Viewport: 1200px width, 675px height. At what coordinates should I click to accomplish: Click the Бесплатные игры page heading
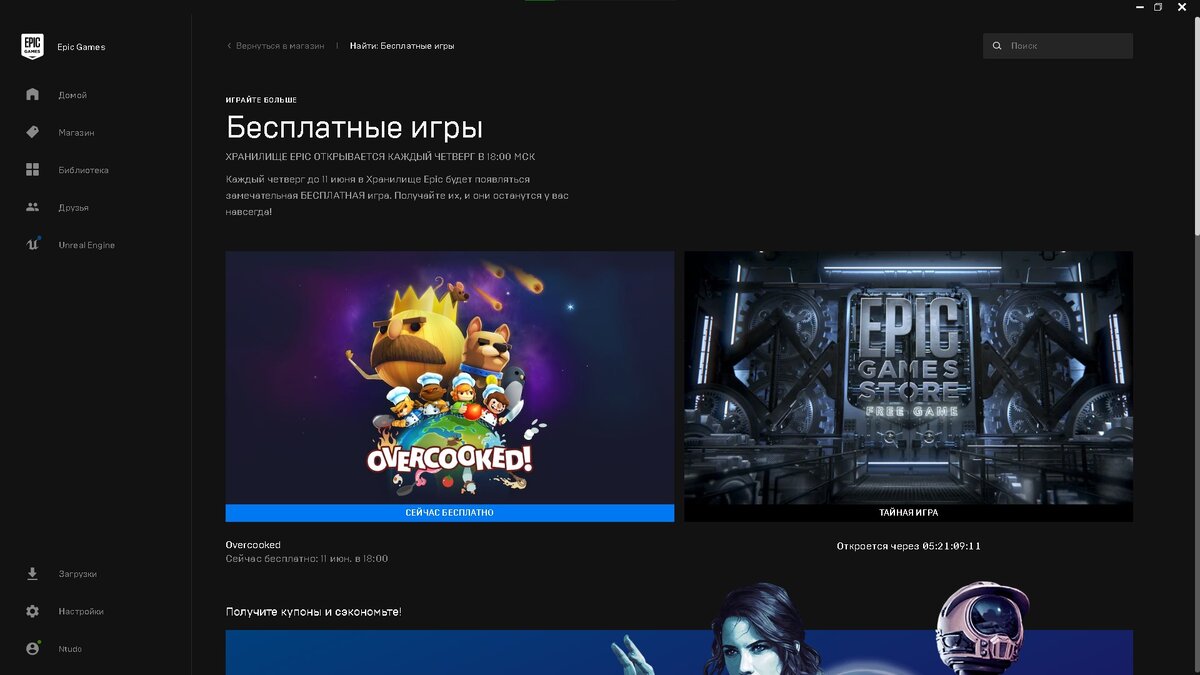355,128
